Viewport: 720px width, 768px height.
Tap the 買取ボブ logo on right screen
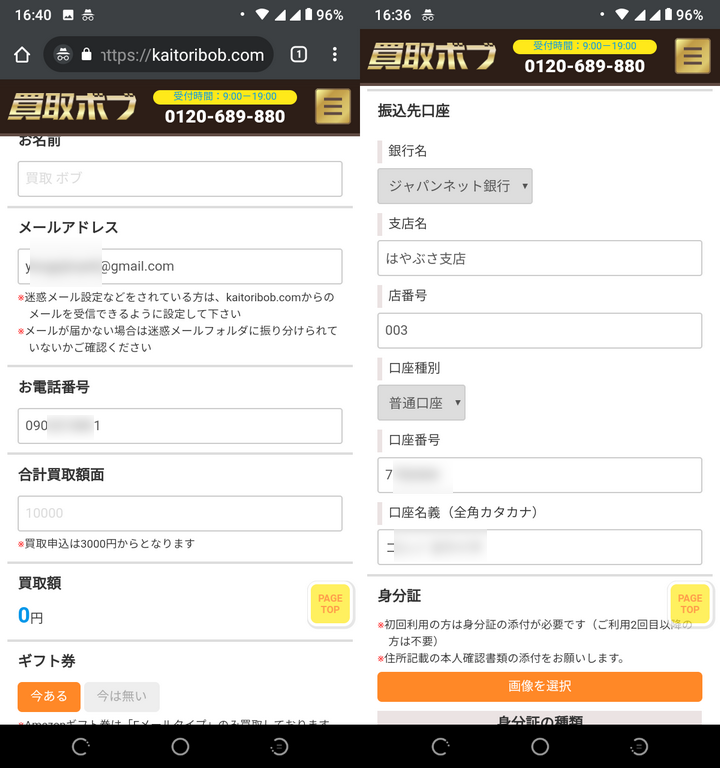[x=432, y=56]
